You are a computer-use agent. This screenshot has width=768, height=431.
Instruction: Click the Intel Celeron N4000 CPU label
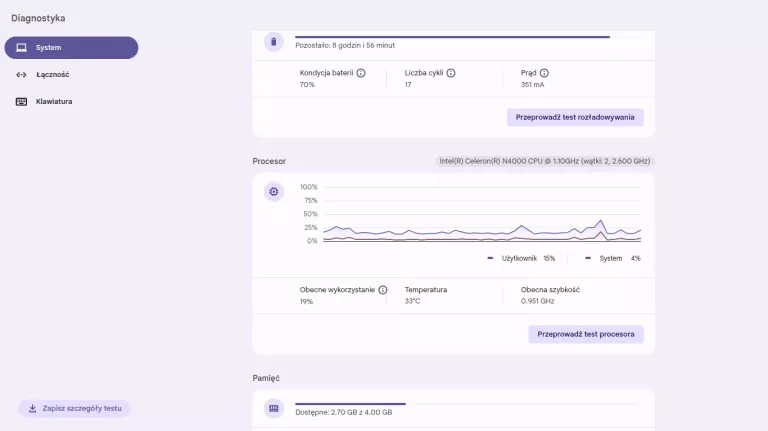click(545, 160)
